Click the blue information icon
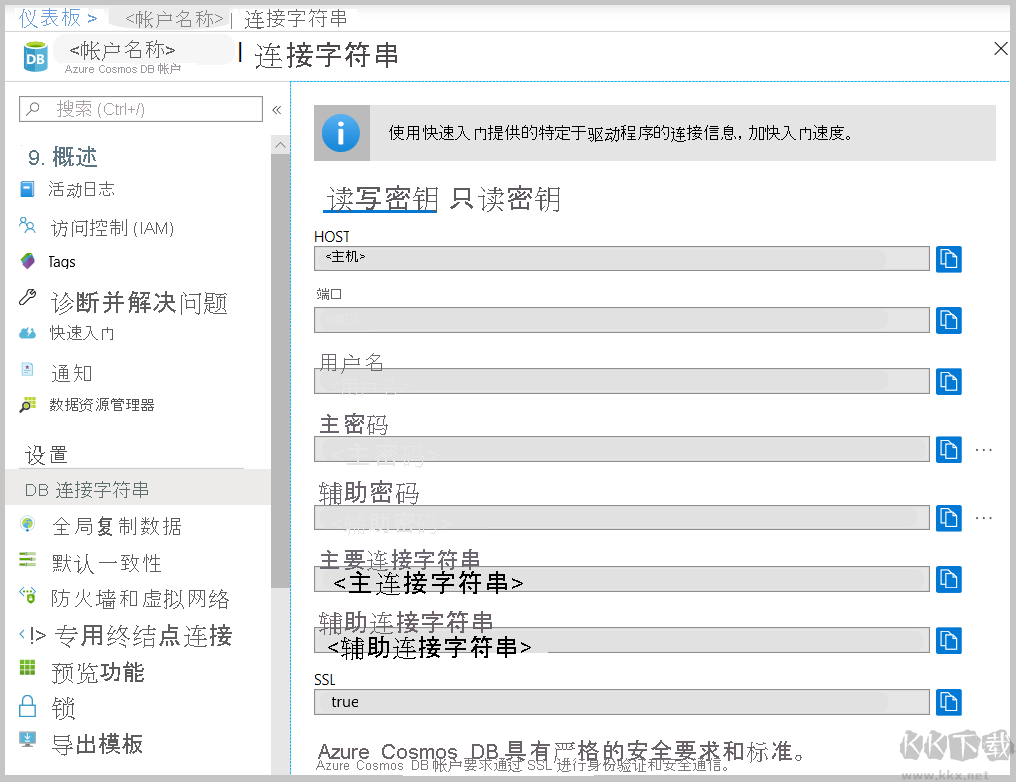1016x782 pixels. [x=341, y=133]
